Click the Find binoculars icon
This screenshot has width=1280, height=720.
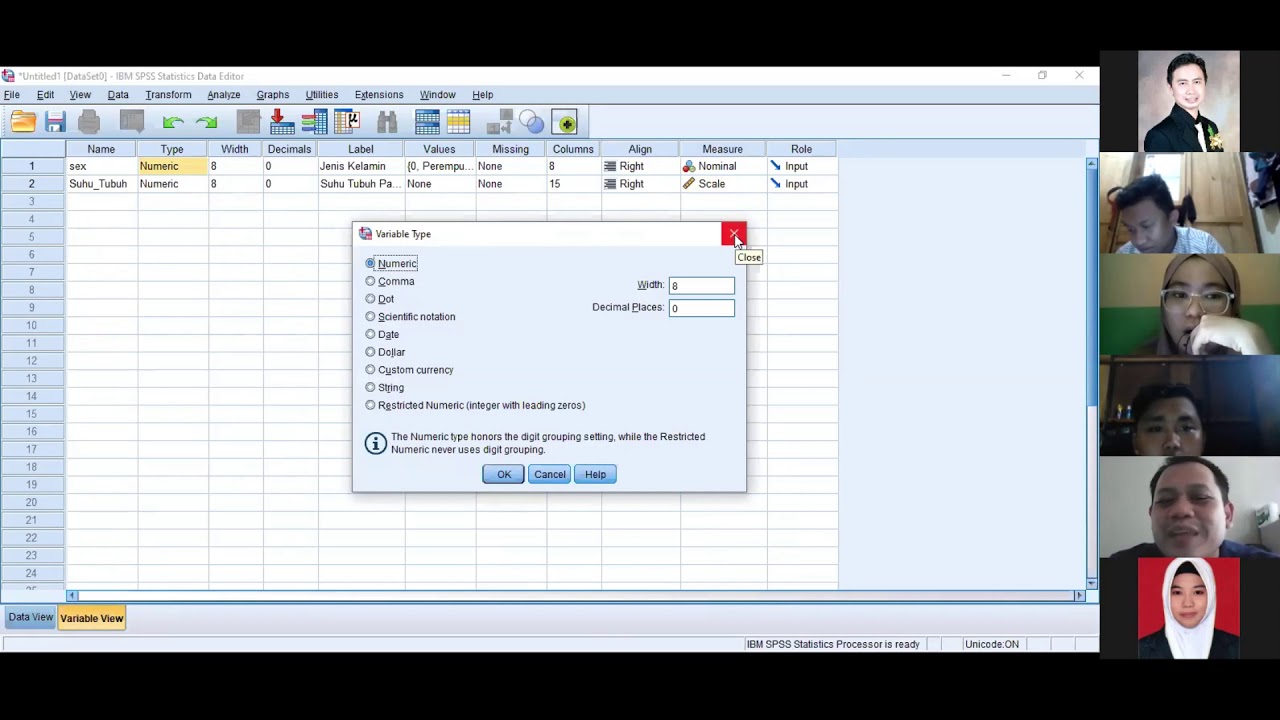click(x=387, y=123)
